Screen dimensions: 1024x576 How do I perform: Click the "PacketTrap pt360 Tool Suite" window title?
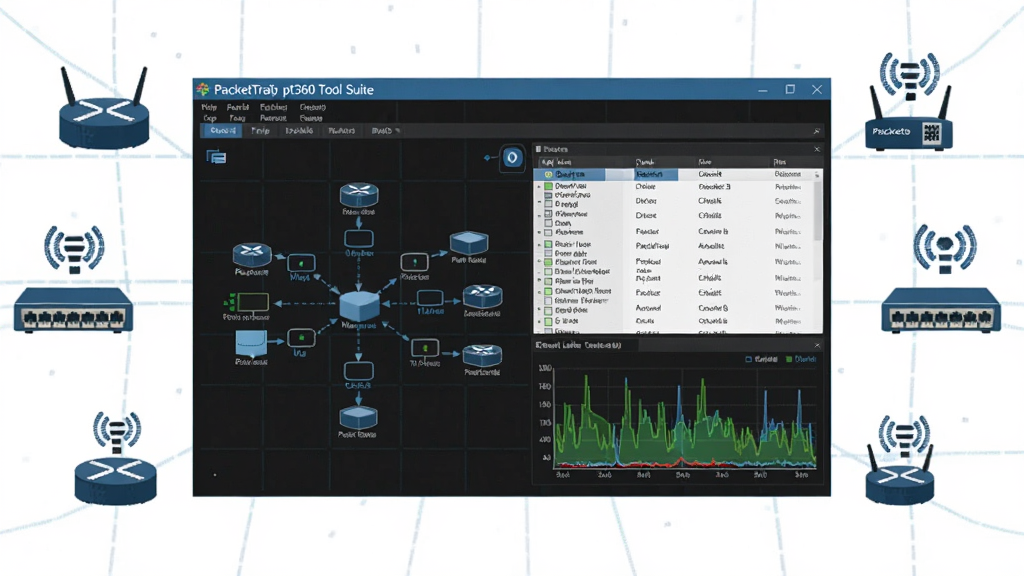point(294,89)
